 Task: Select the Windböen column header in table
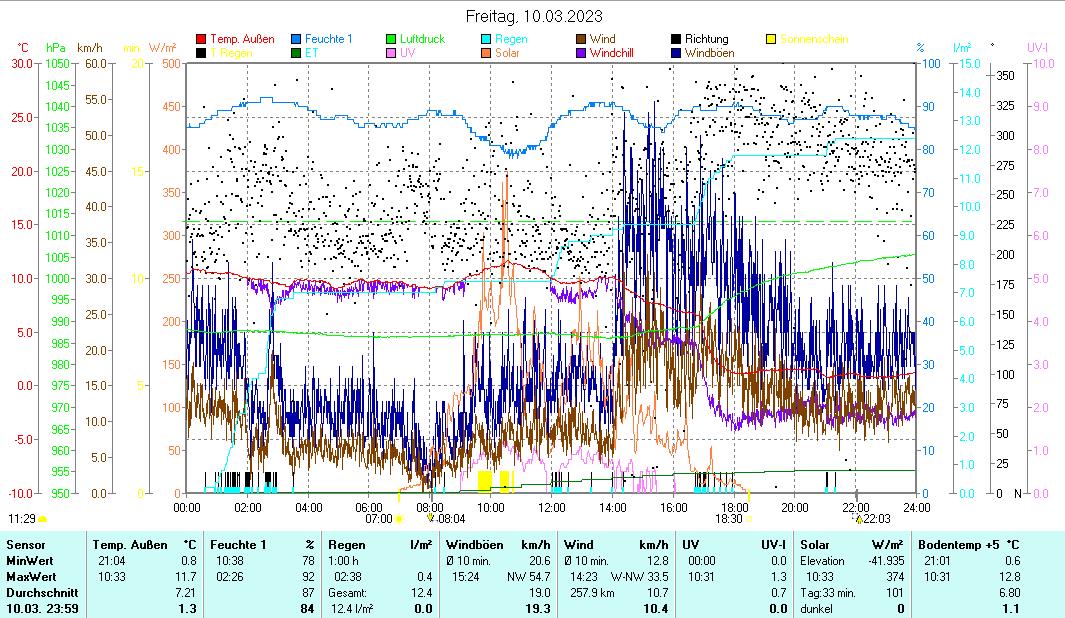coord(475,544)
